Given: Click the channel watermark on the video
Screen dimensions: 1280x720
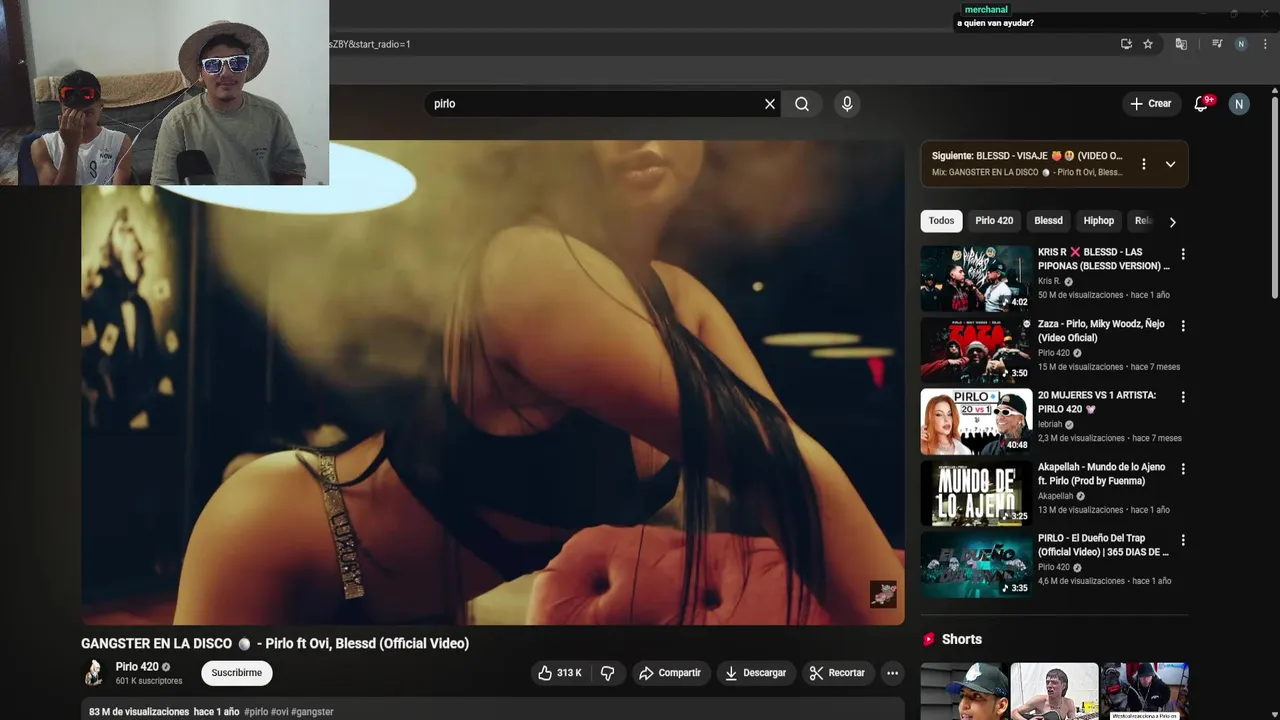Looking at the screenshot, I should pos(883,594).
